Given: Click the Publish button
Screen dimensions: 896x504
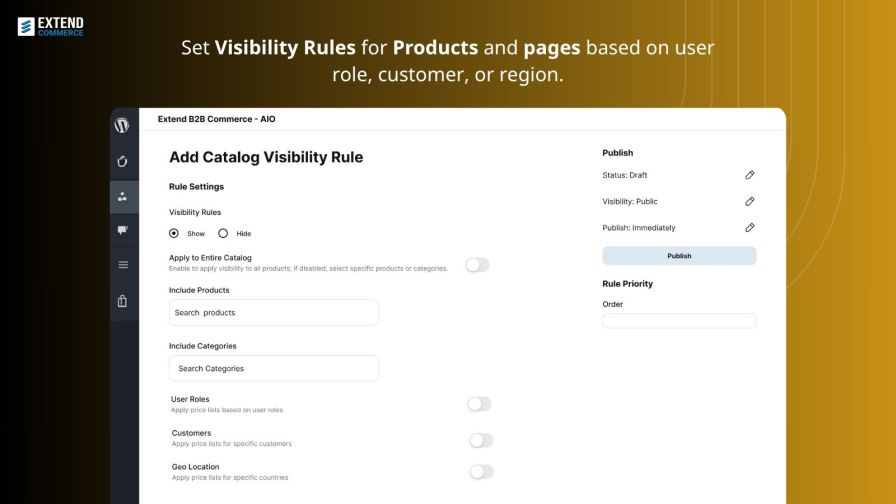Looking at the screenshot, I should coord(679,256).
